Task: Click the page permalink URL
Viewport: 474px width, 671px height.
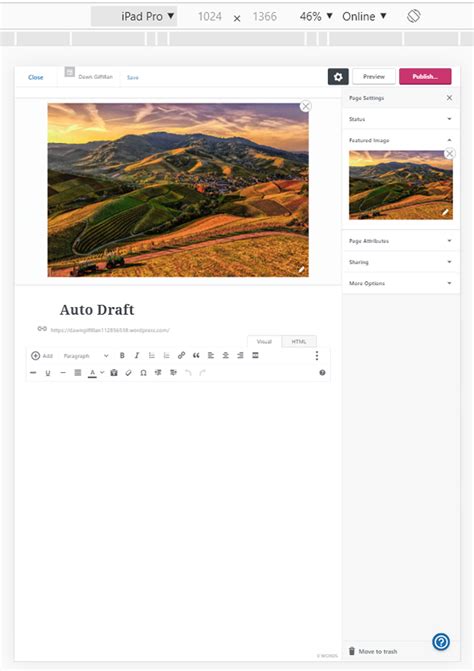Action: click(110, 330)
